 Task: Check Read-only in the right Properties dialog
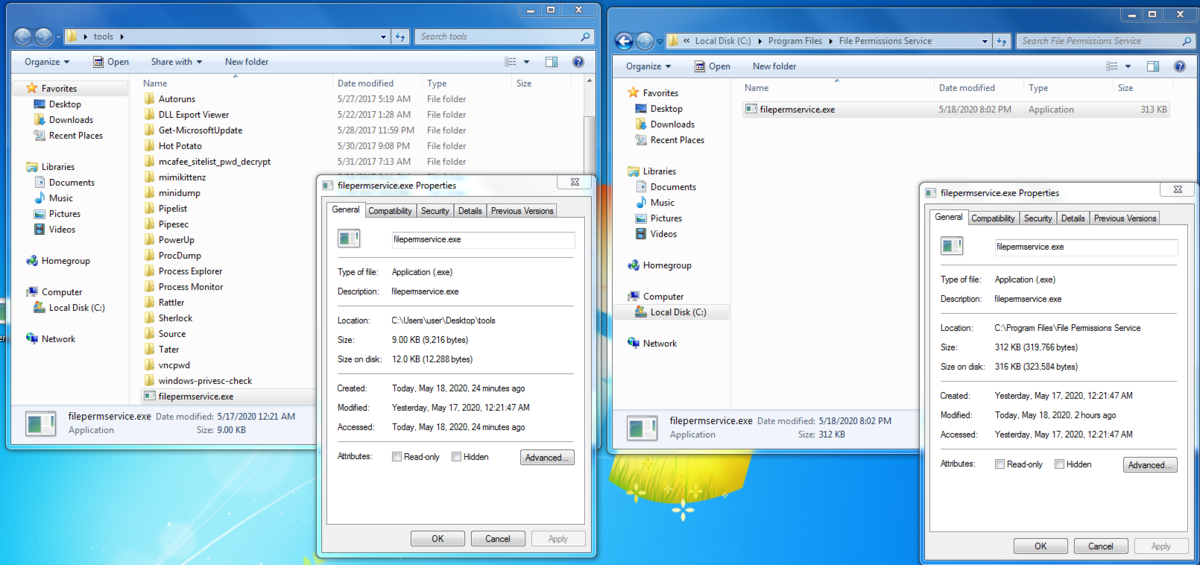coord(1000,464)
